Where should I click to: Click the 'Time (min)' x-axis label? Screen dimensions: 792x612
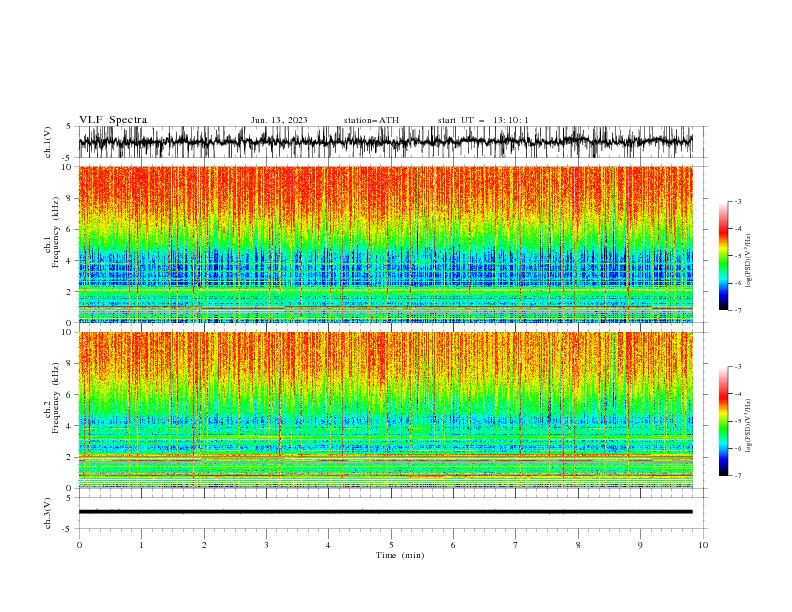point(400,555)
